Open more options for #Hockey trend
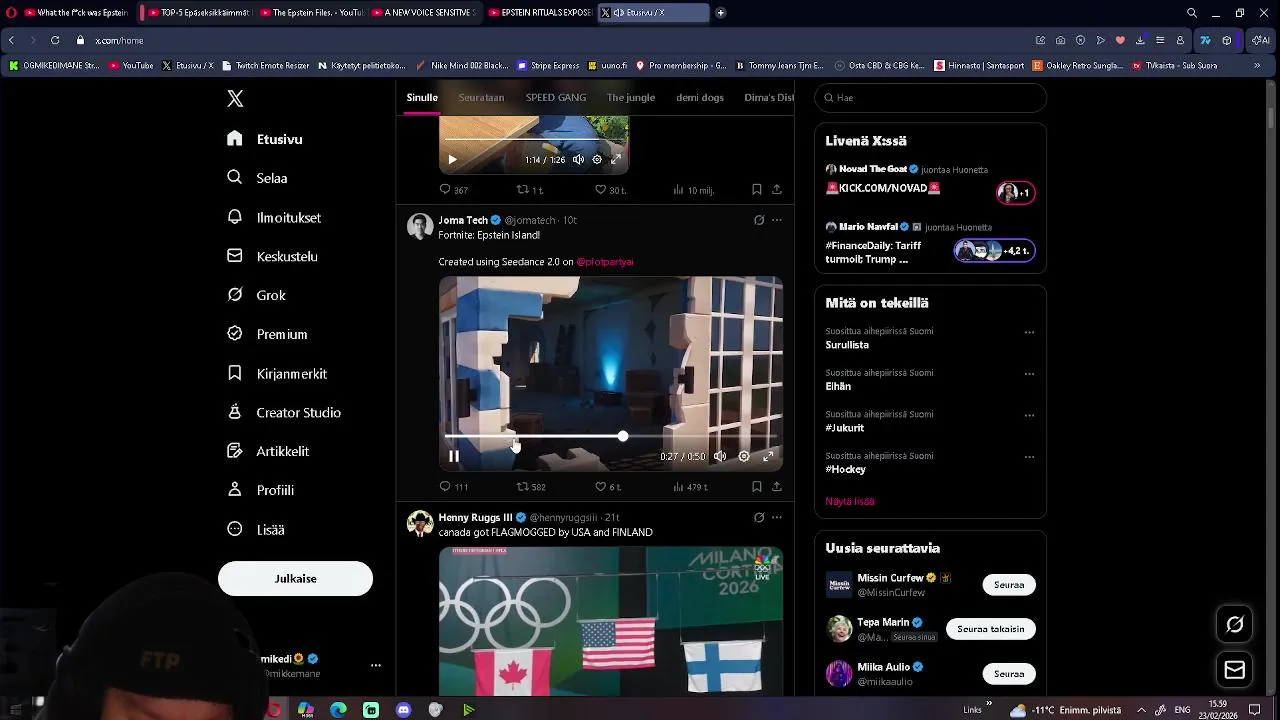This screenshot has height=720, width=1280. pyautogui.click(x=1029, y=457)
